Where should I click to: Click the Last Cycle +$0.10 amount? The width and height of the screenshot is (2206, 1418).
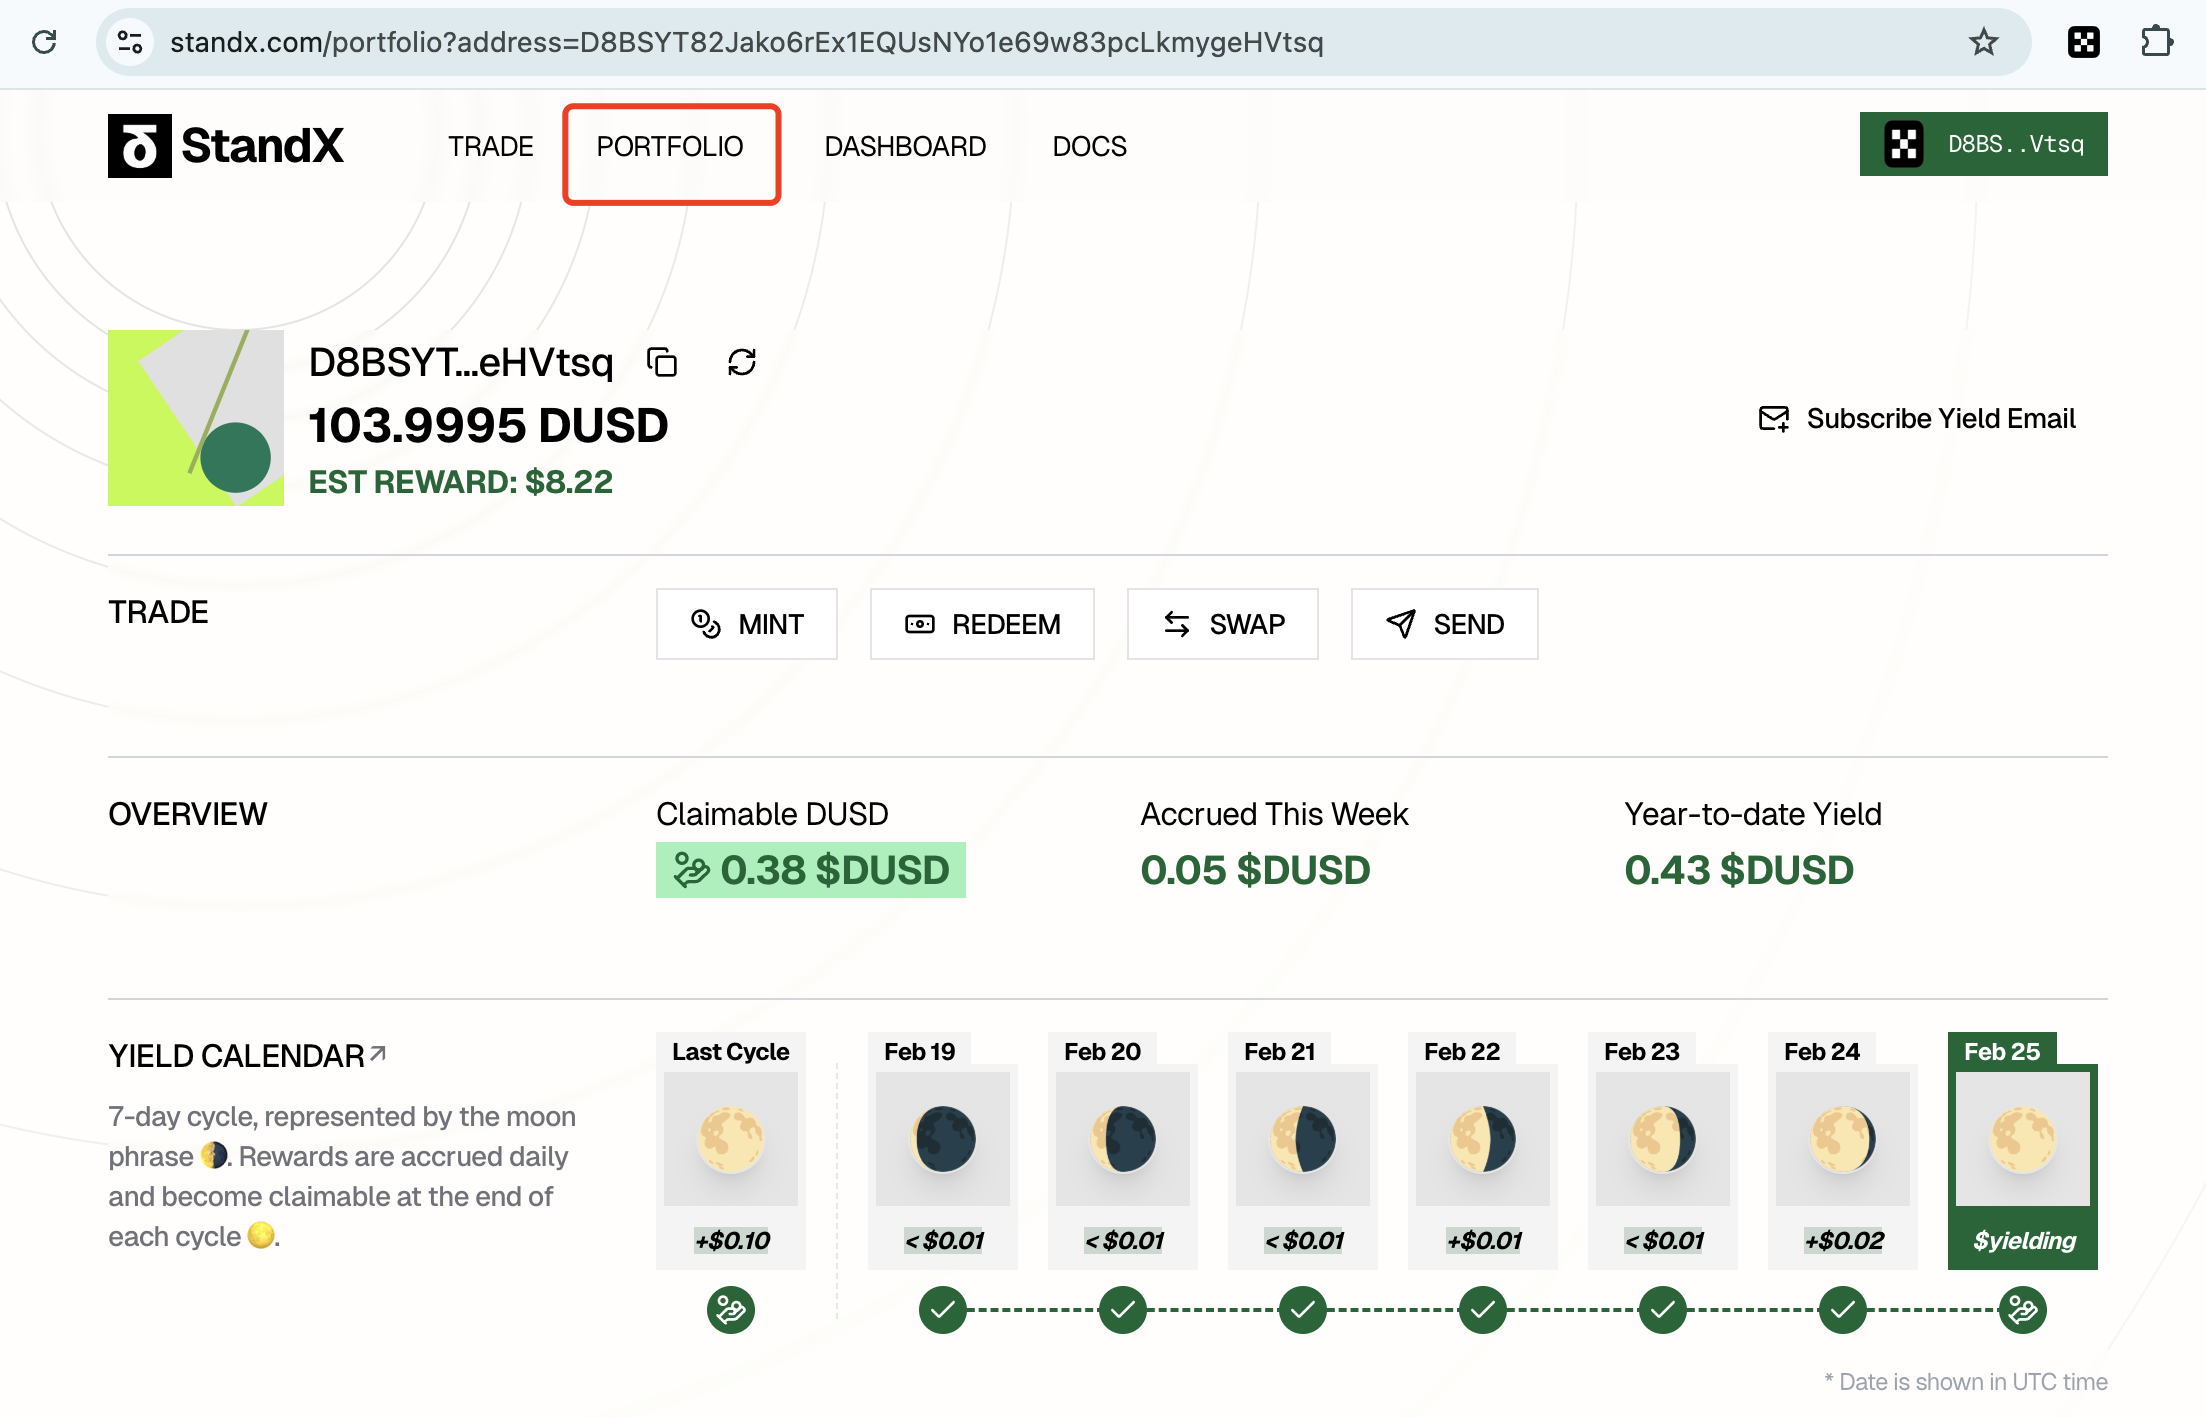coord(733,1241)
